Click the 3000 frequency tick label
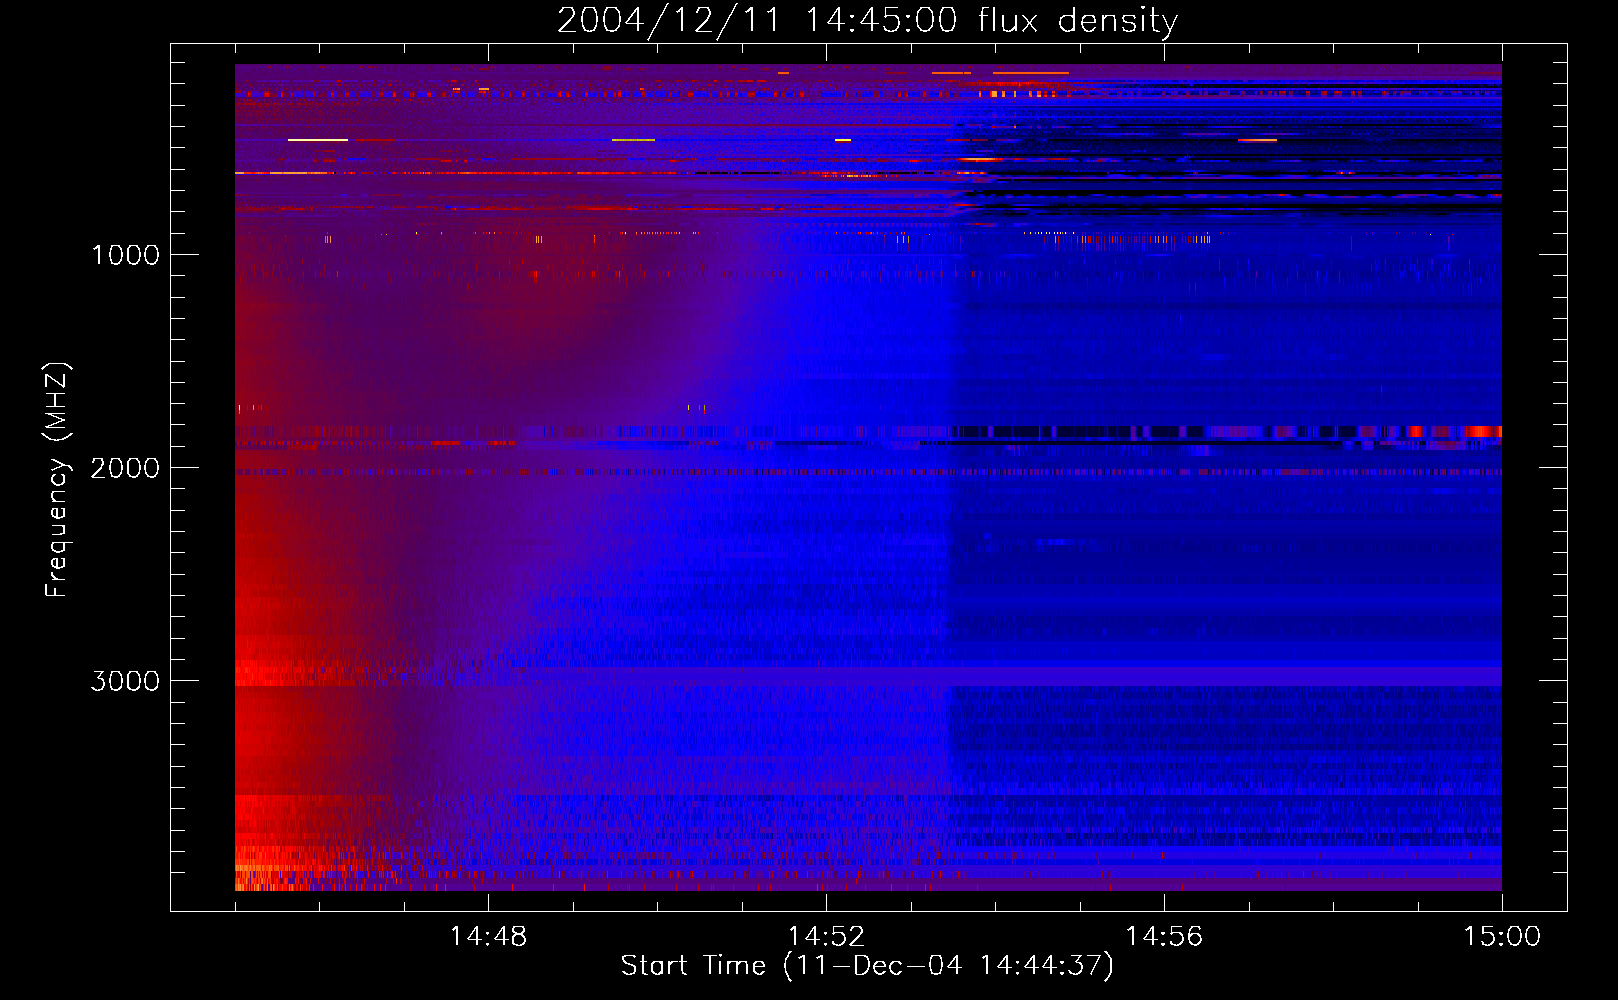The width and height of the screenshot is (1618, 1000). coord(125,681)
